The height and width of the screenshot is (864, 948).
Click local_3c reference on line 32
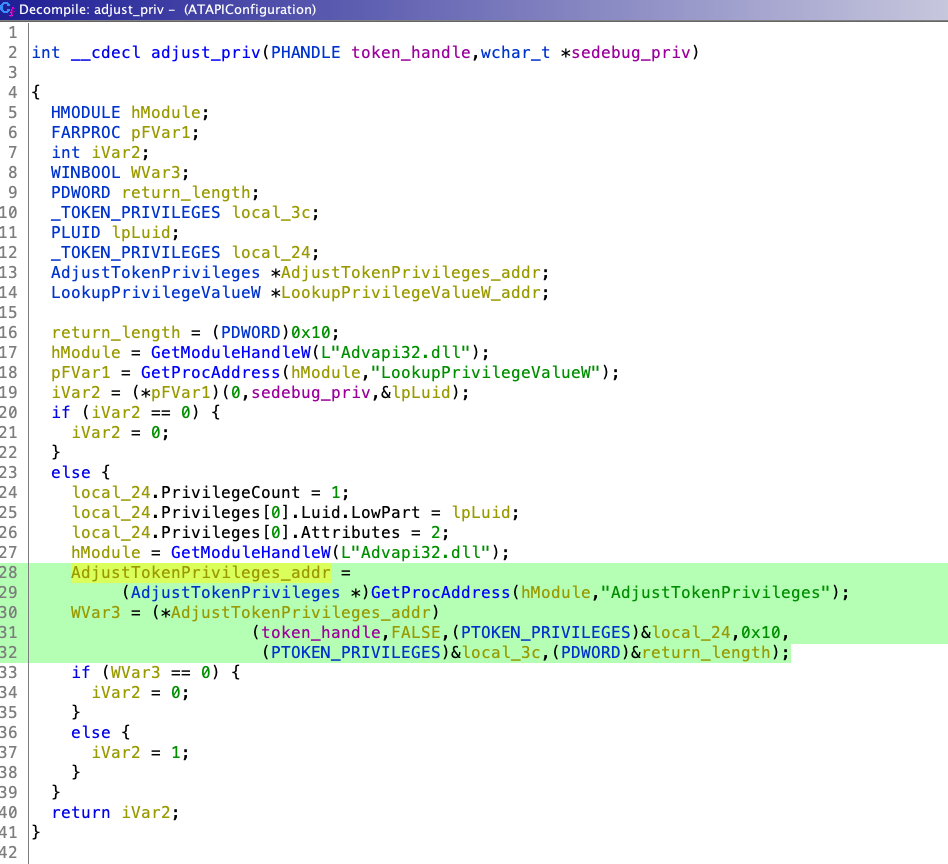[x=501, y=652]
